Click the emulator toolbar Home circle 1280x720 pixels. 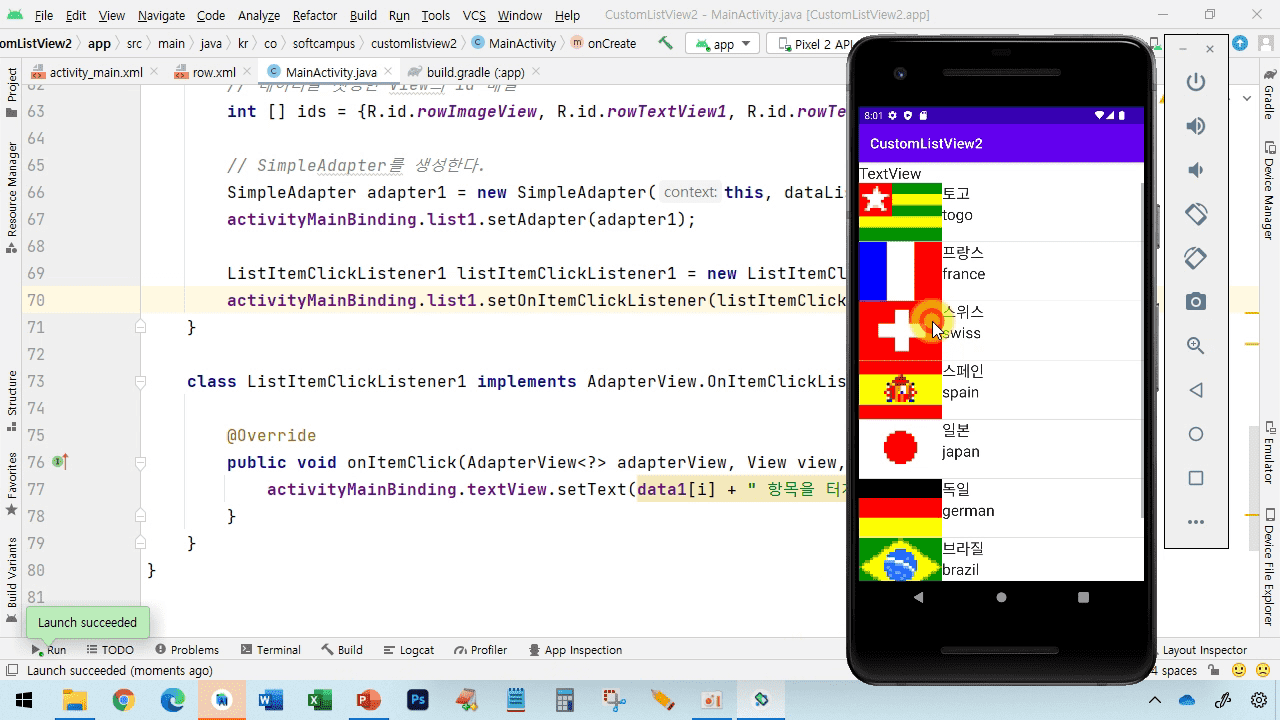[1196, 434]
